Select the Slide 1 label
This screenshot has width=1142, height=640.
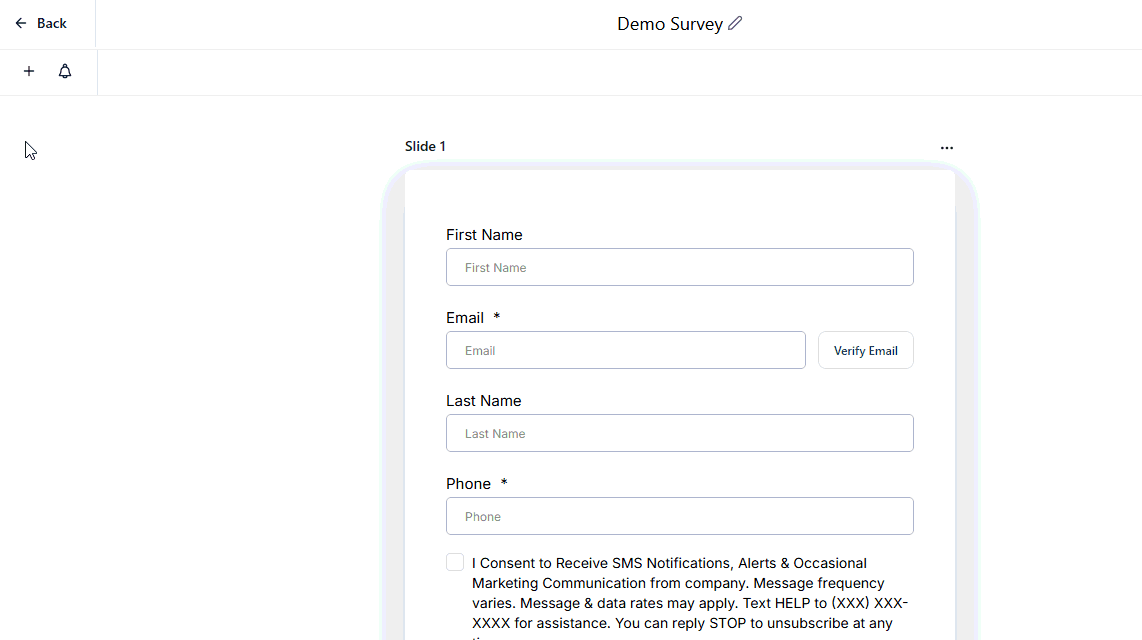tap(425, 146)
